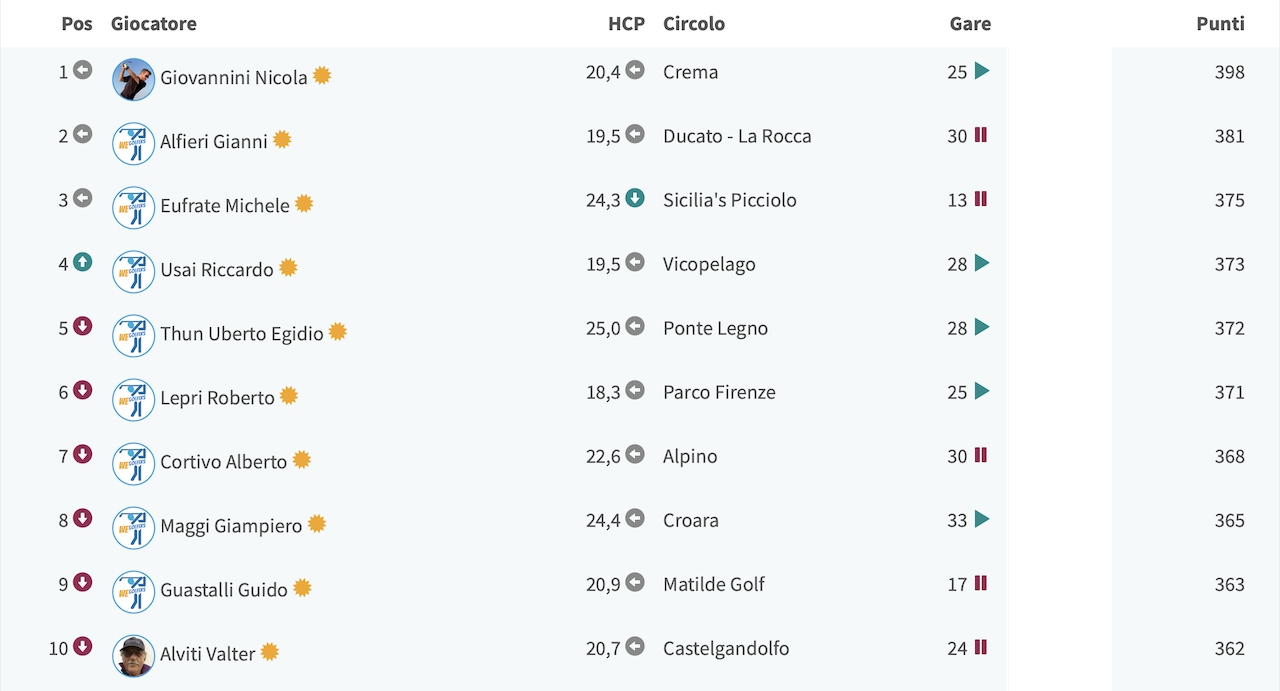Image resolution: width=1280 pixels, height=691 pixels.
Task: Click the play icon beside 33 gare
Action: click(982, 519)
